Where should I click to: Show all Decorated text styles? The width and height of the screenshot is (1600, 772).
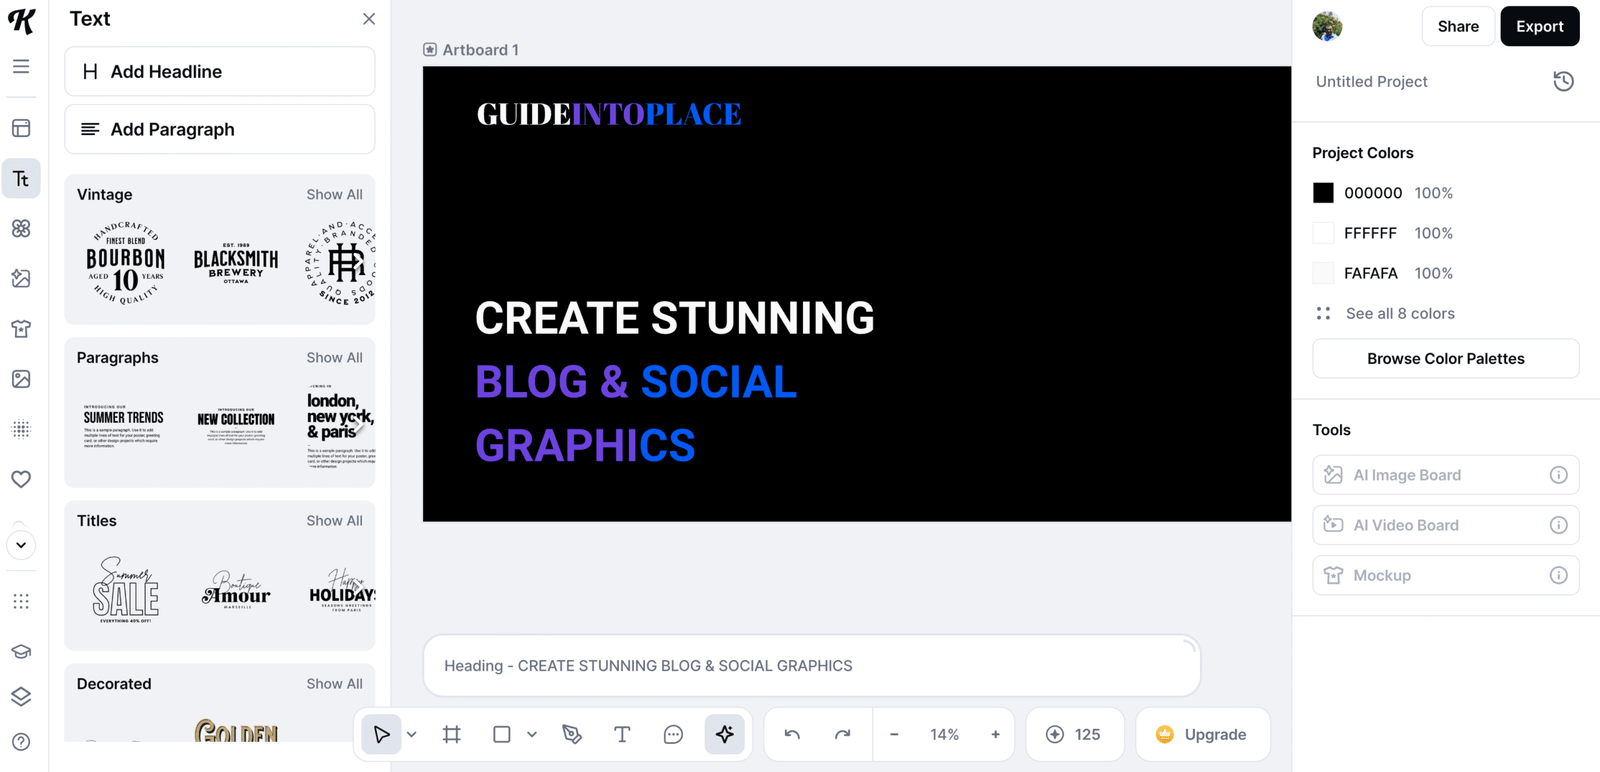point(334,683)
